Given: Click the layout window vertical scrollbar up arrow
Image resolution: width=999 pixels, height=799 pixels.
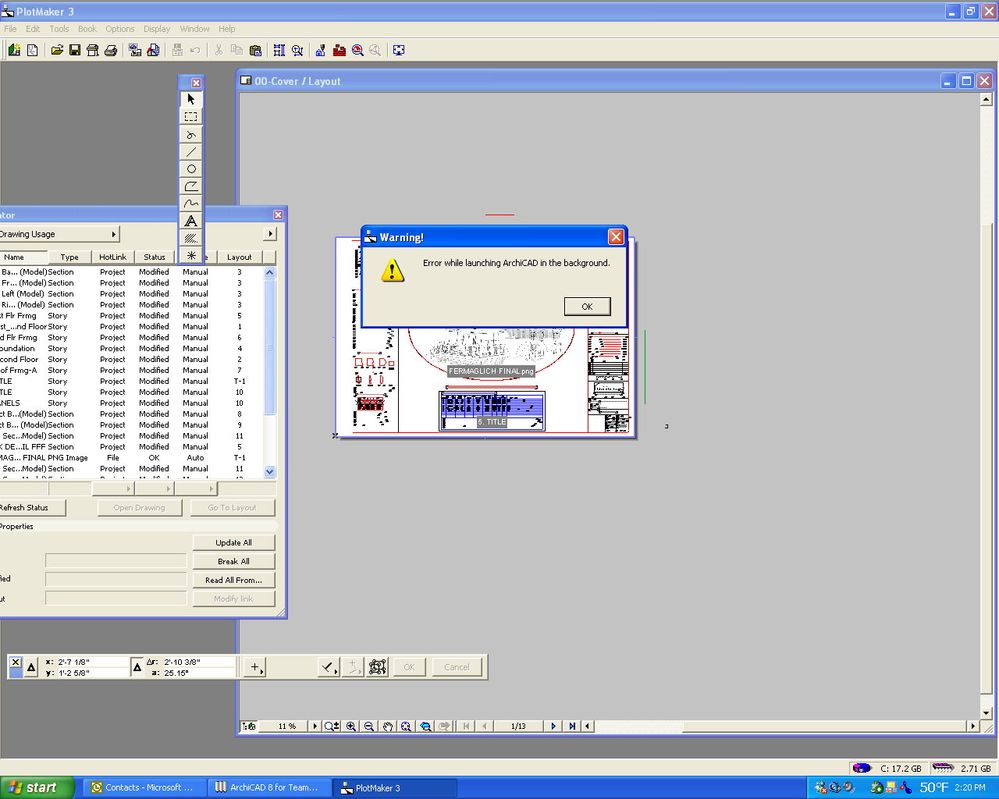Looking at the screenshot, I should point(986,99).
